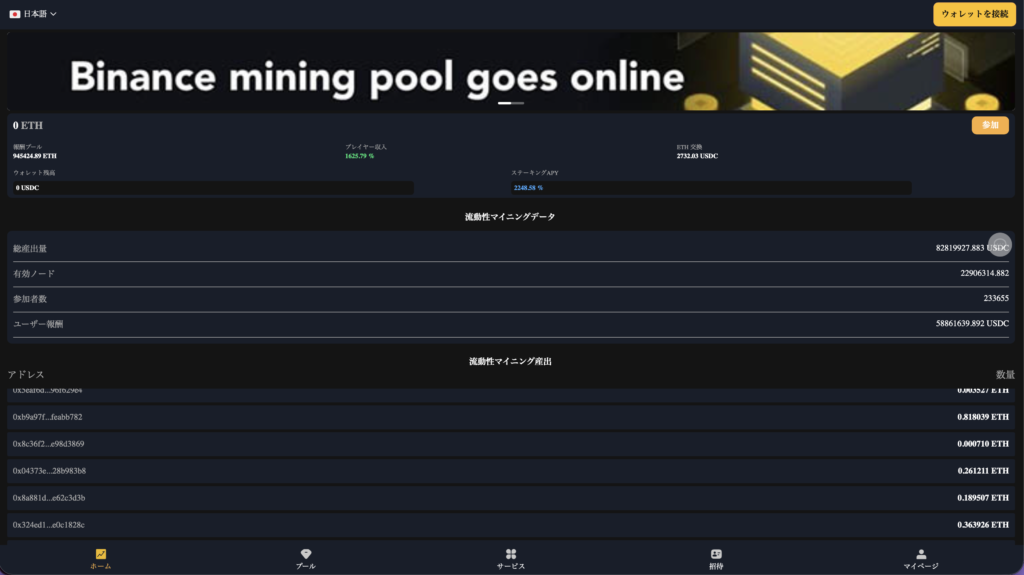1024x575 pixels.
Task: Click the 数量 column header
Action: pos(1005,374)
